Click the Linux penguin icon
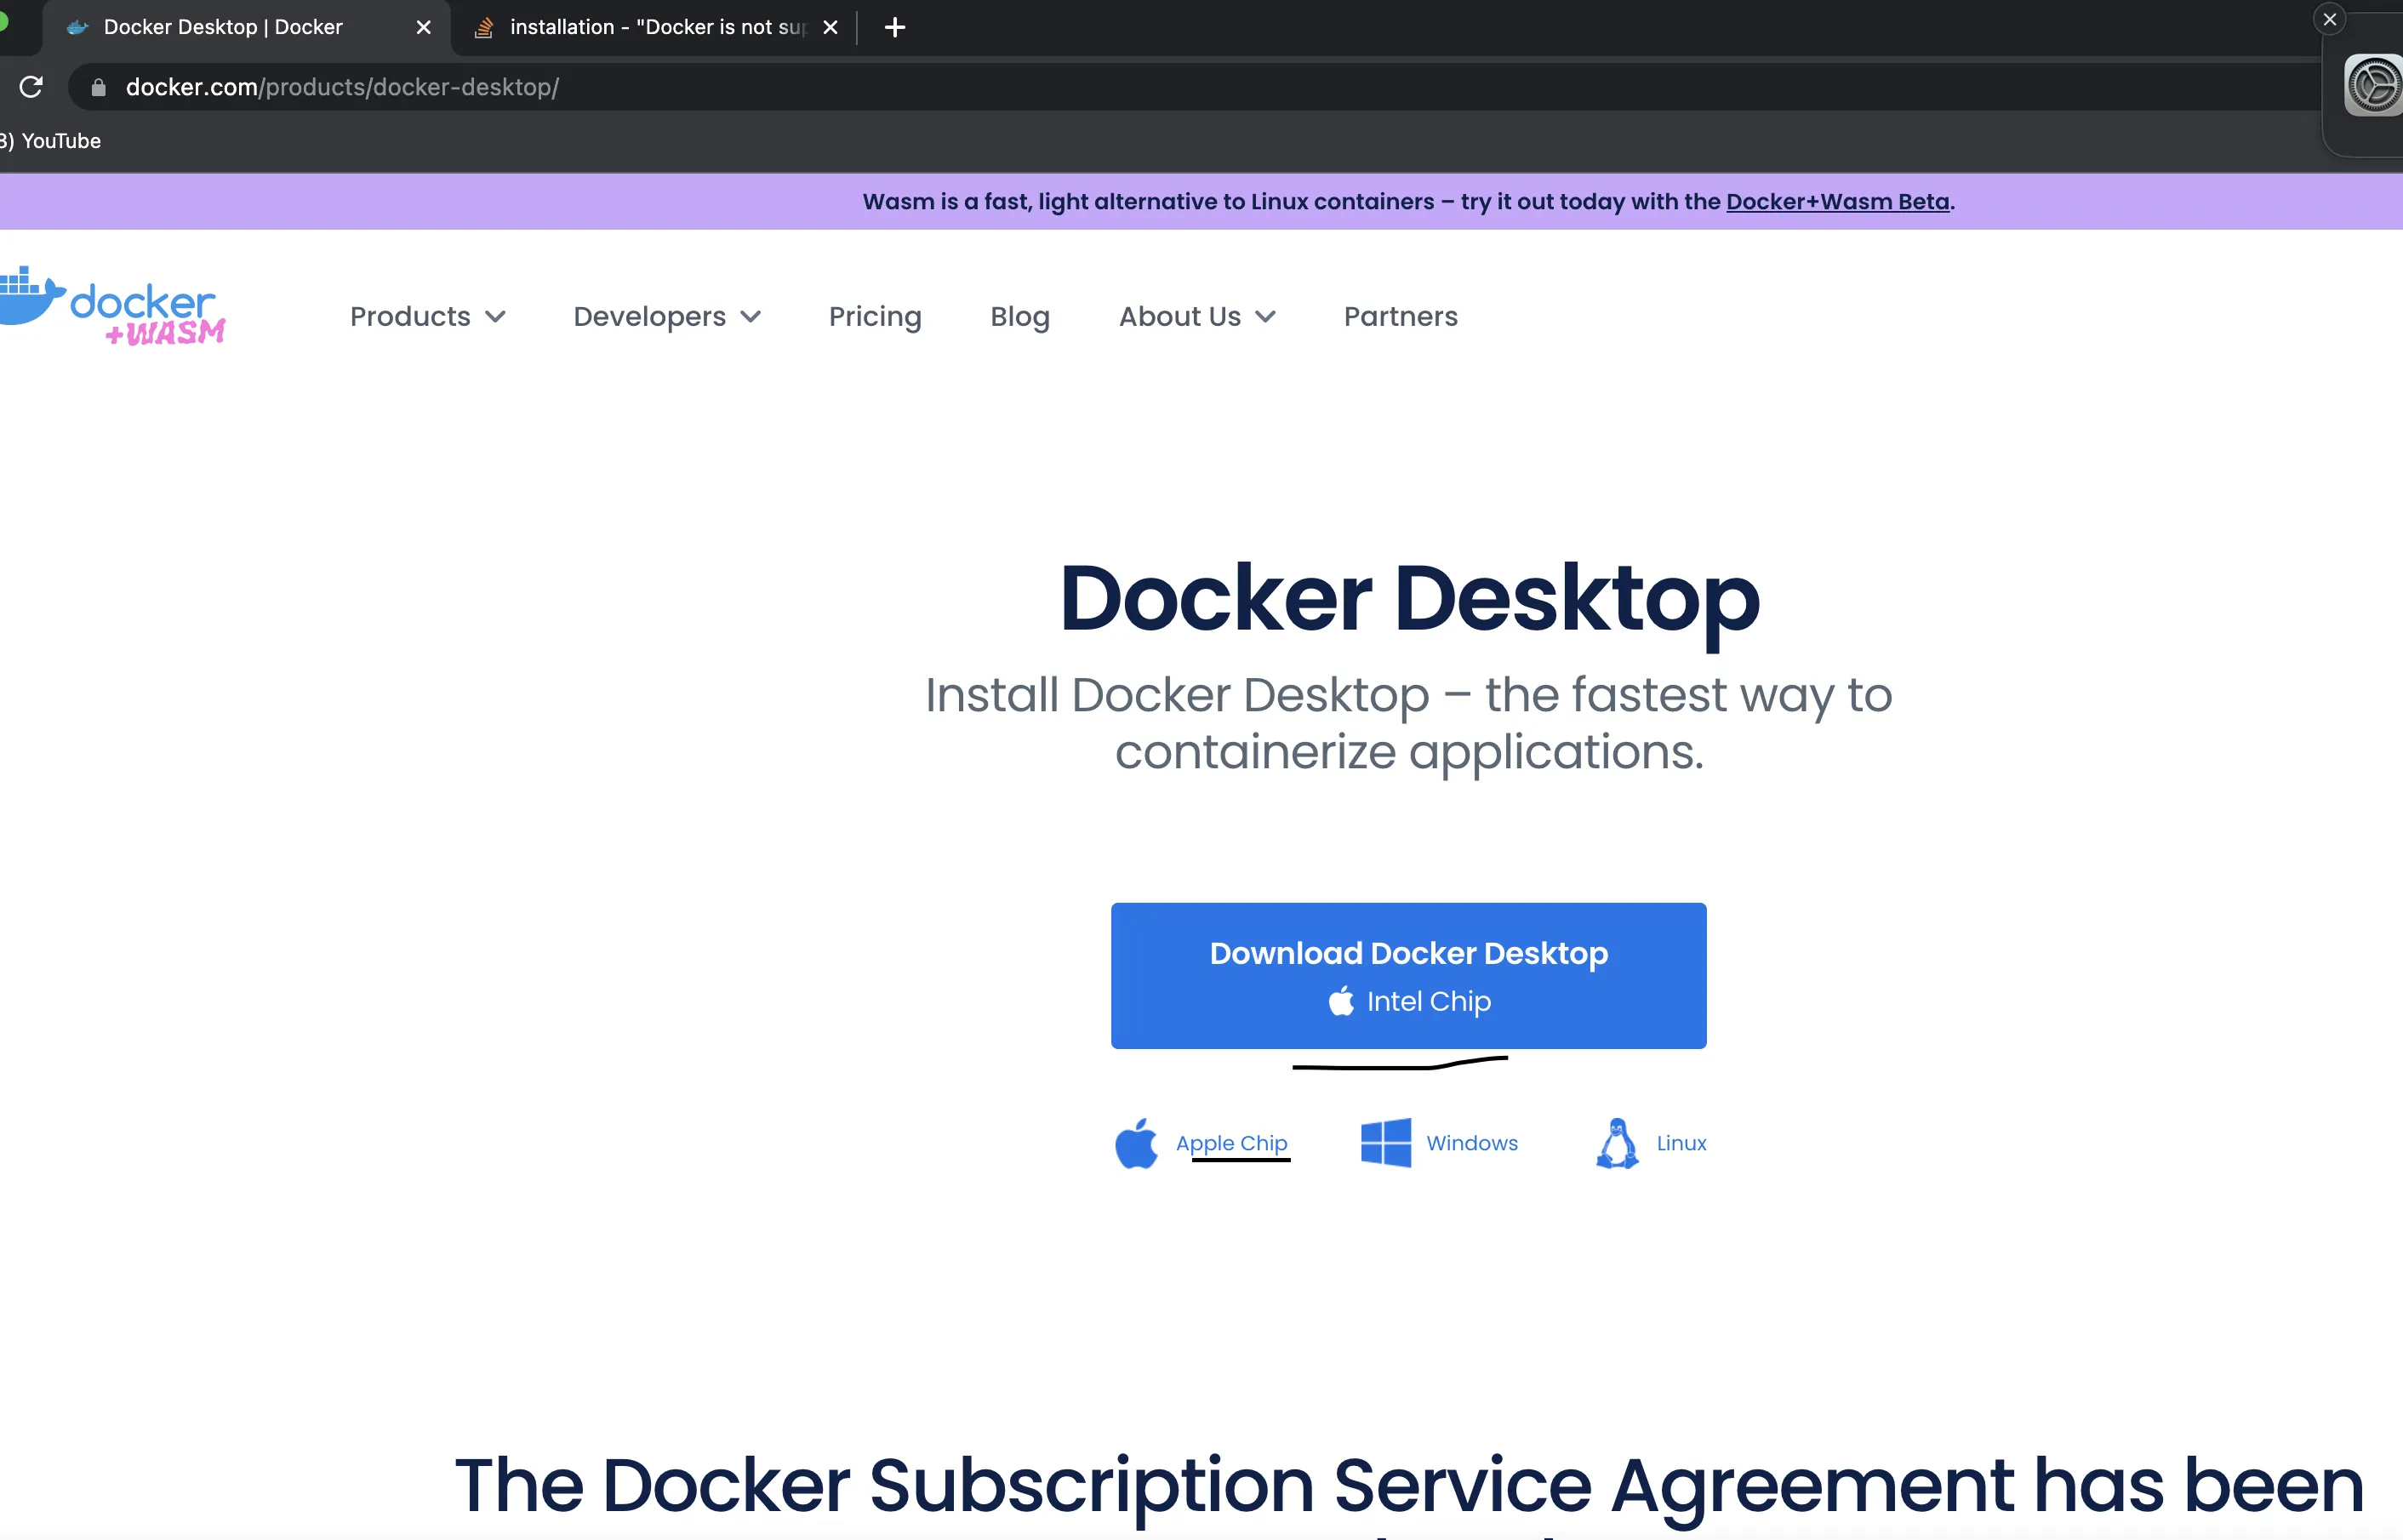 [1616, 1143]
